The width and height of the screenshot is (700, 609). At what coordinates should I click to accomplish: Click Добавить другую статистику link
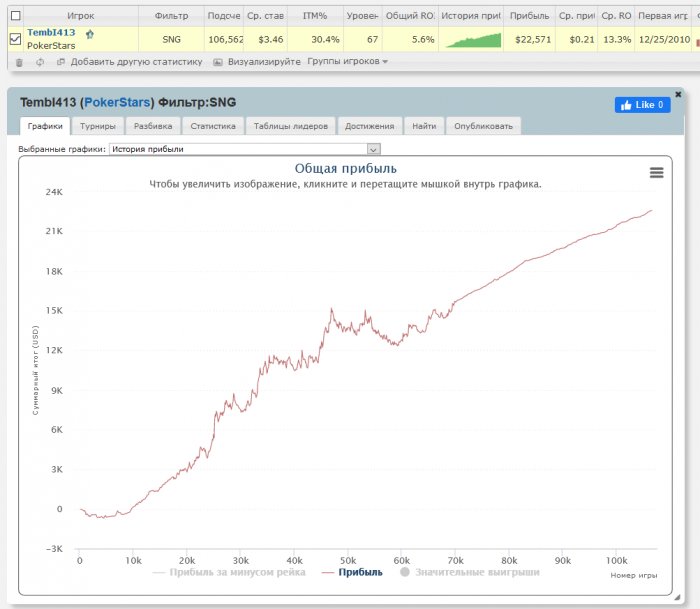coord(136,62)
